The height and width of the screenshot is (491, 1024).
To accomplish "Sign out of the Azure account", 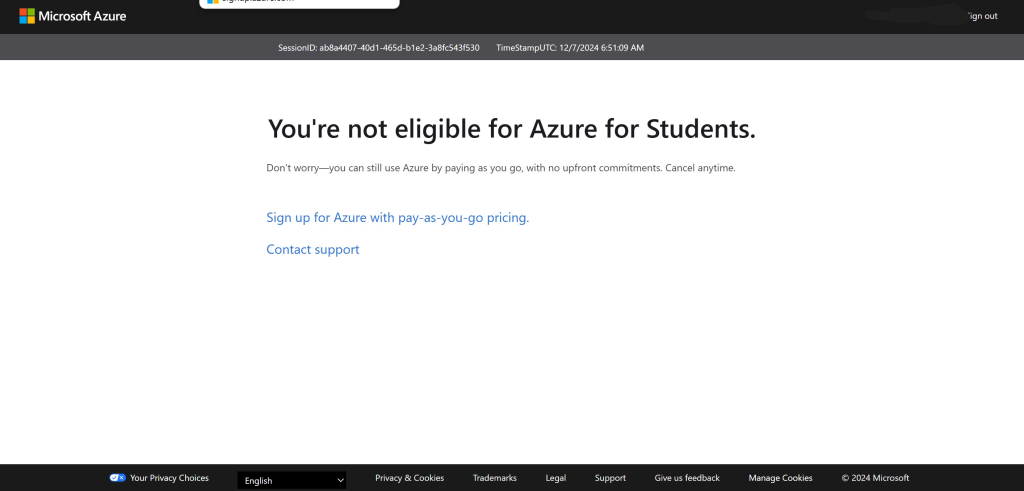I will 981,16.
